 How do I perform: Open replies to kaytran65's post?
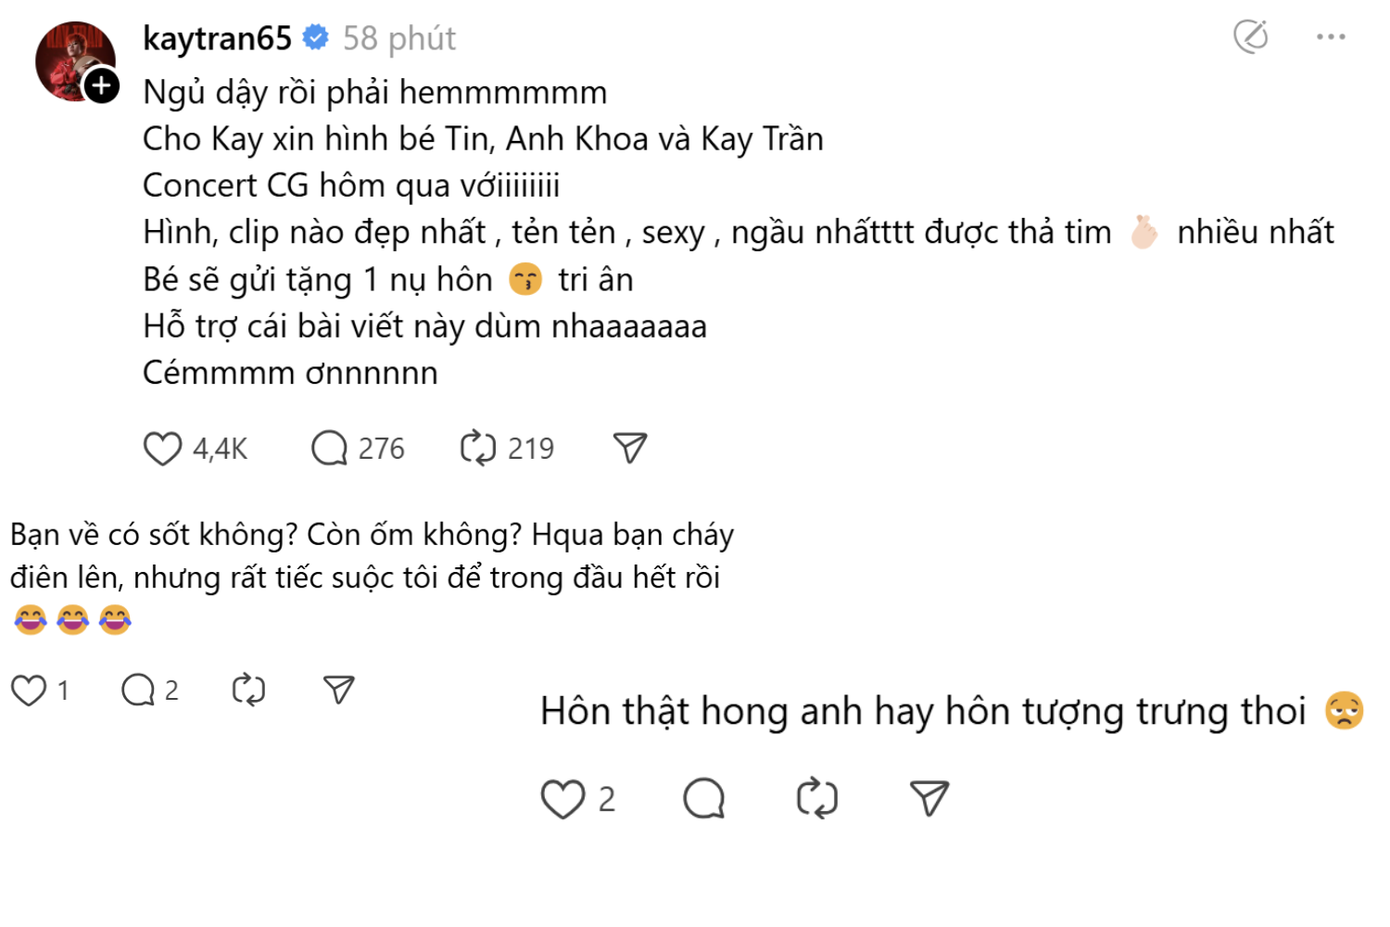[x=328, y=448]
